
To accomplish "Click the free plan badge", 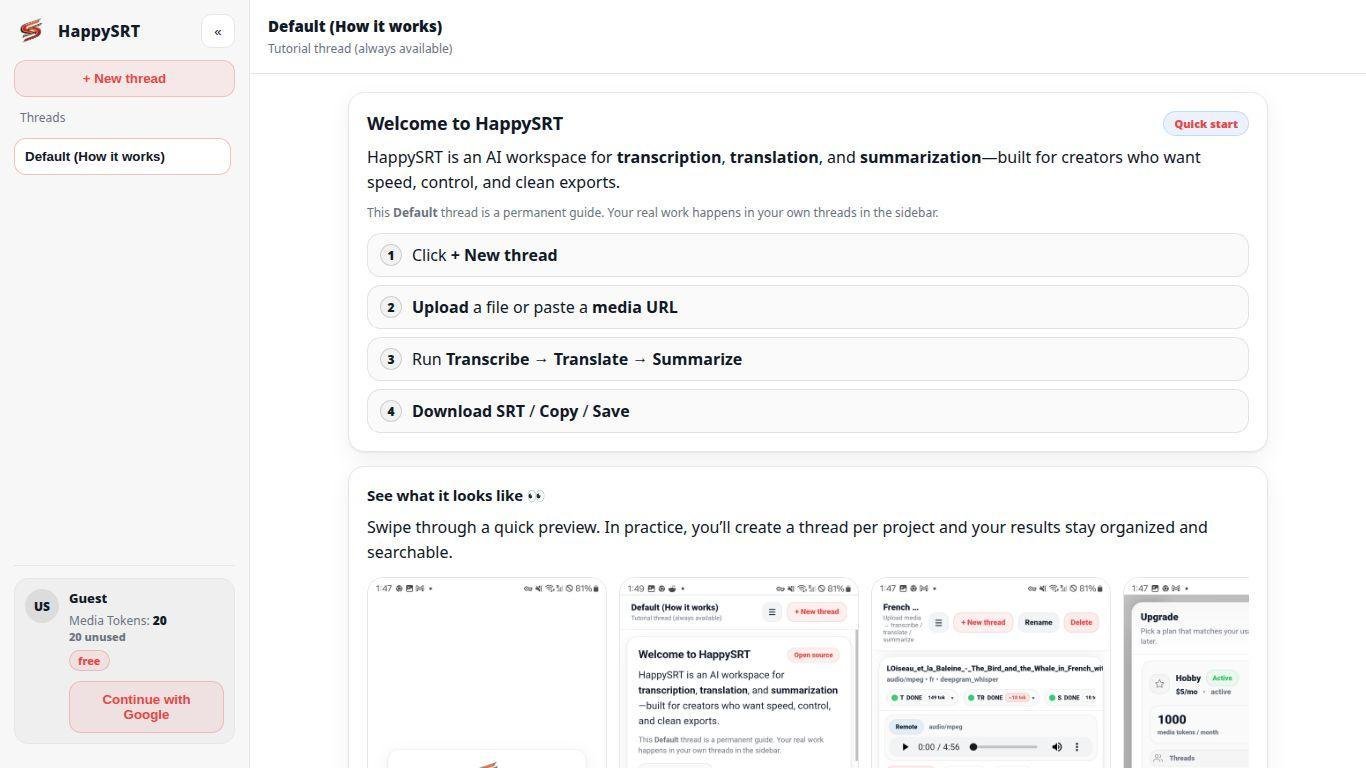I will point(89,661).
